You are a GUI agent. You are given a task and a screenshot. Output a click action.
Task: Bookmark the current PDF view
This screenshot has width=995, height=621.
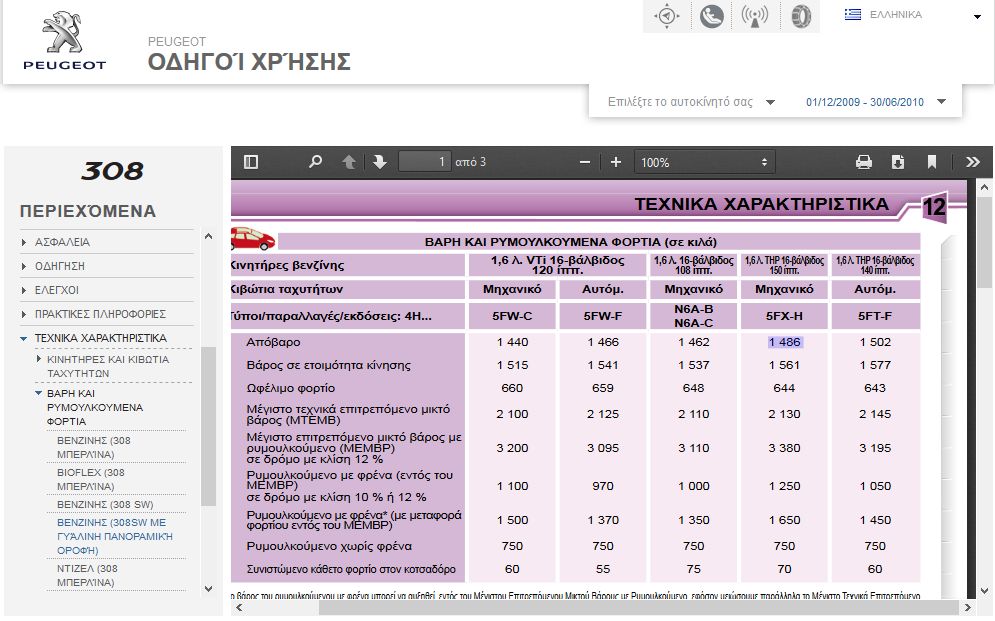(932, 162)
